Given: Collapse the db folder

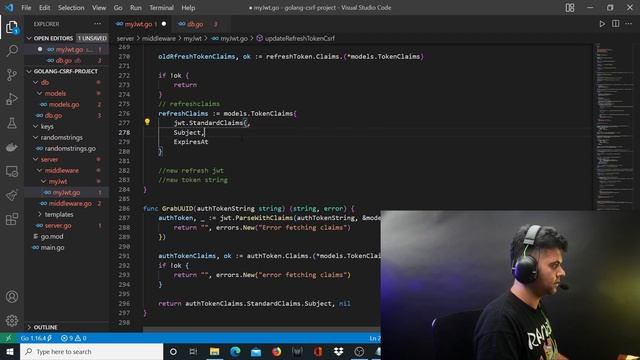Looking at the screenshot, I should click(36, 82).
